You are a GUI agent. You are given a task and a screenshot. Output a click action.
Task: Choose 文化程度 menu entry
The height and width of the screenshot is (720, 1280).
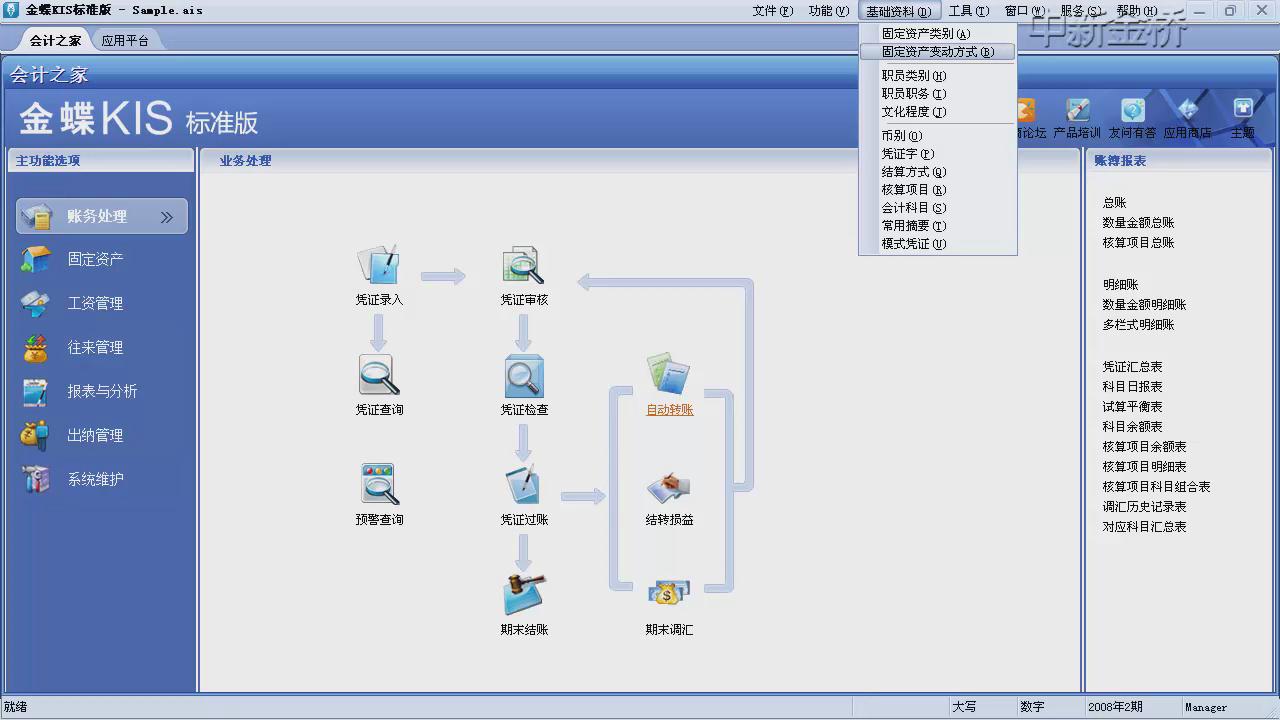[x=938, y=112]
